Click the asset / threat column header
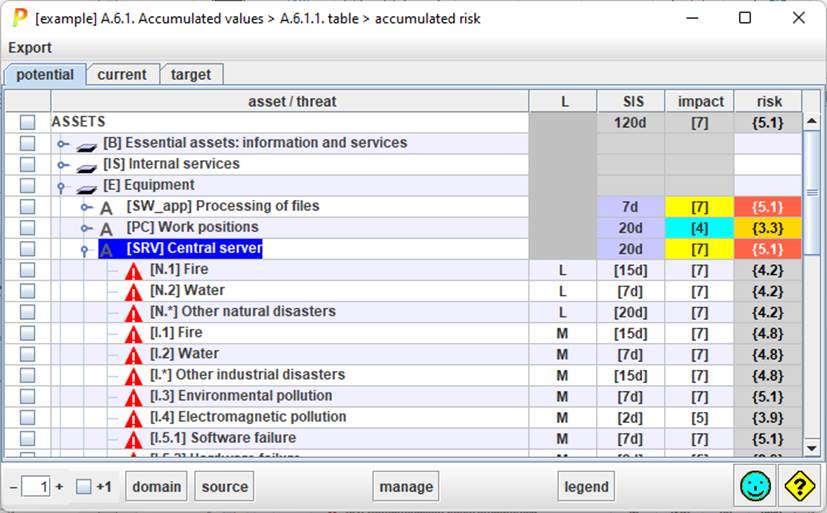 (290, 101)
